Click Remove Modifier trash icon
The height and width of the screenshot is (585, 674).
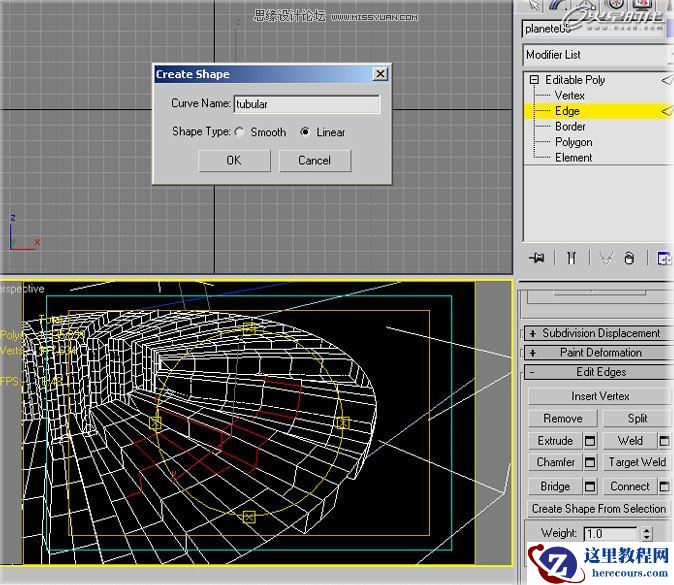point(629,258)
